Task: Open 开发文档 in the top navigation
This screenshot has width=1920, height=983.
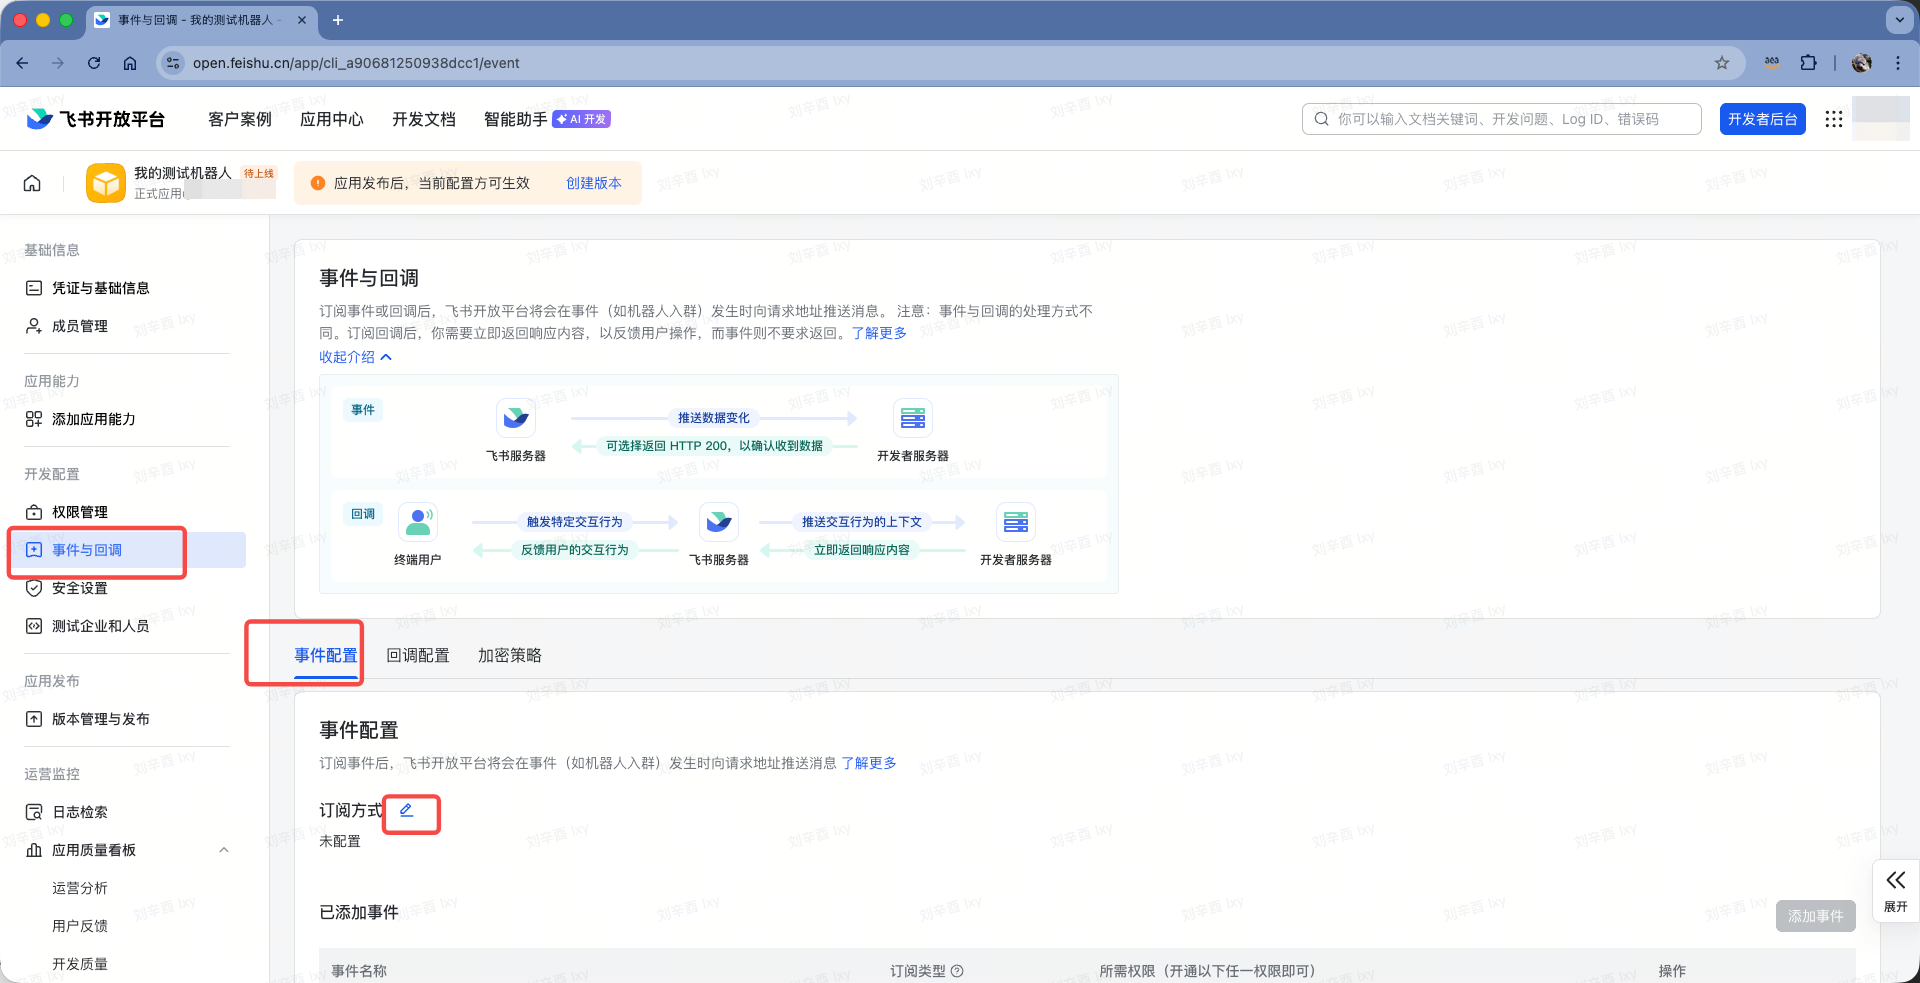Action: [x=424, y=119]
